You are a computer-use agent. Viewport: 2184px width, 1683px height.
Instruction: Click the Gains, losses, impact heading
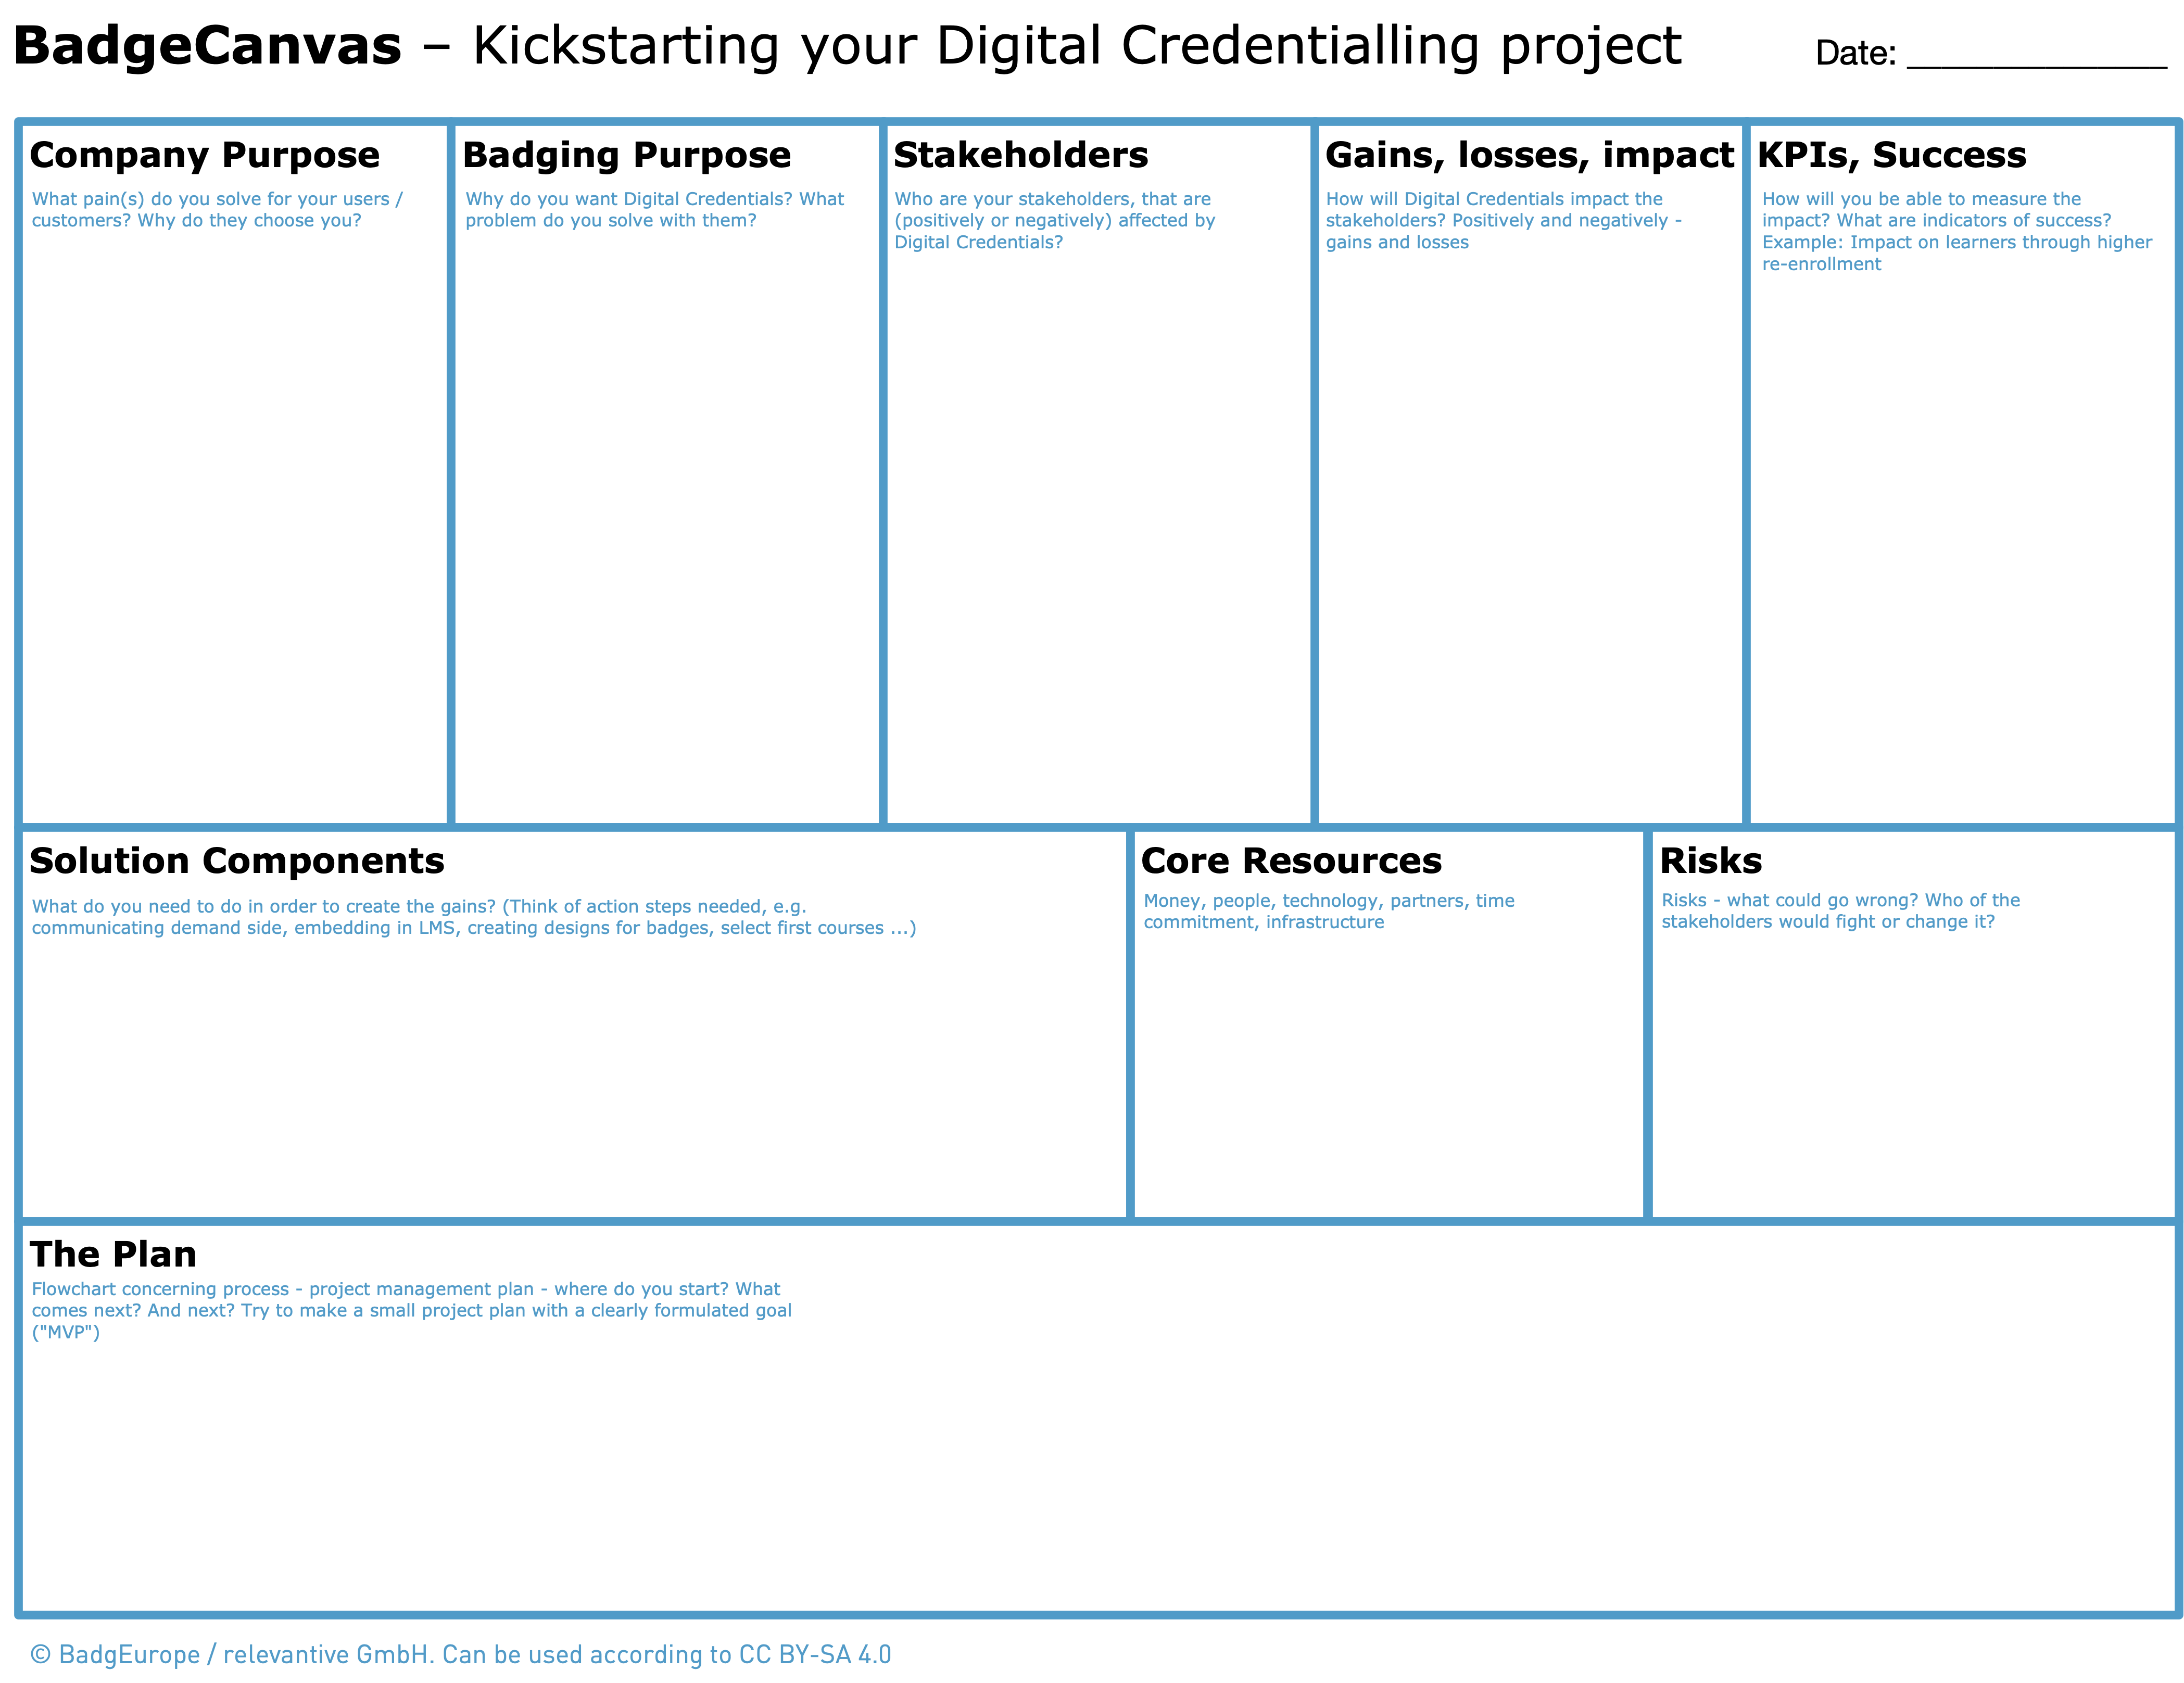click(1529, 155)
